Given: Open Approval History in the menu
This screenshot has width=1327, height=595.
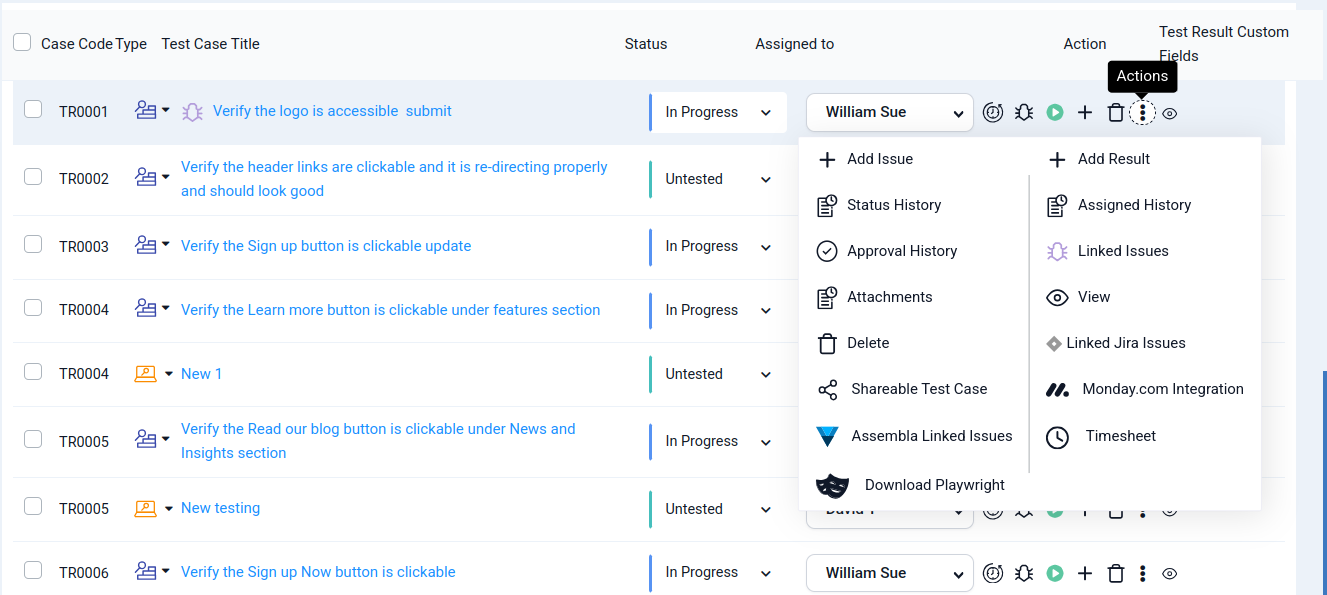Looking at the screenshot, I should click(x=888, y=251).
